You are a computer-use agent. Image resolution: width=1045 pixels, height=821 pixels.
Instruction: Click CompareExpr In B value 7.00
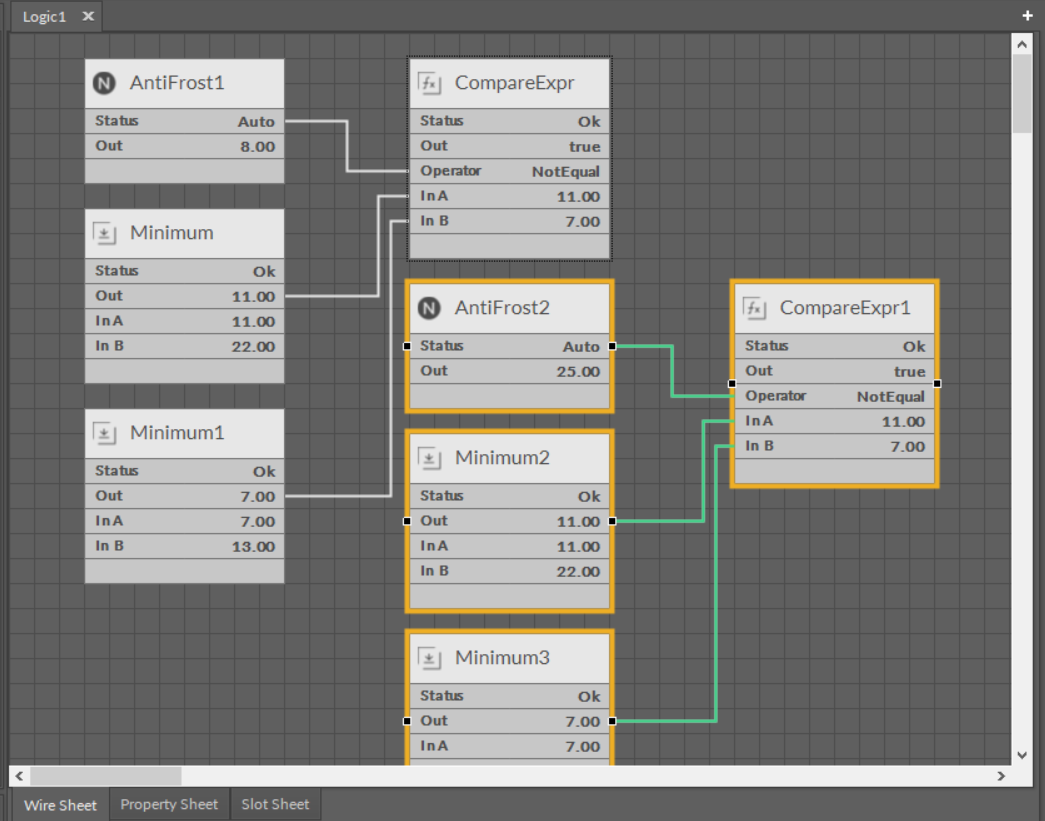click(582, 221)
